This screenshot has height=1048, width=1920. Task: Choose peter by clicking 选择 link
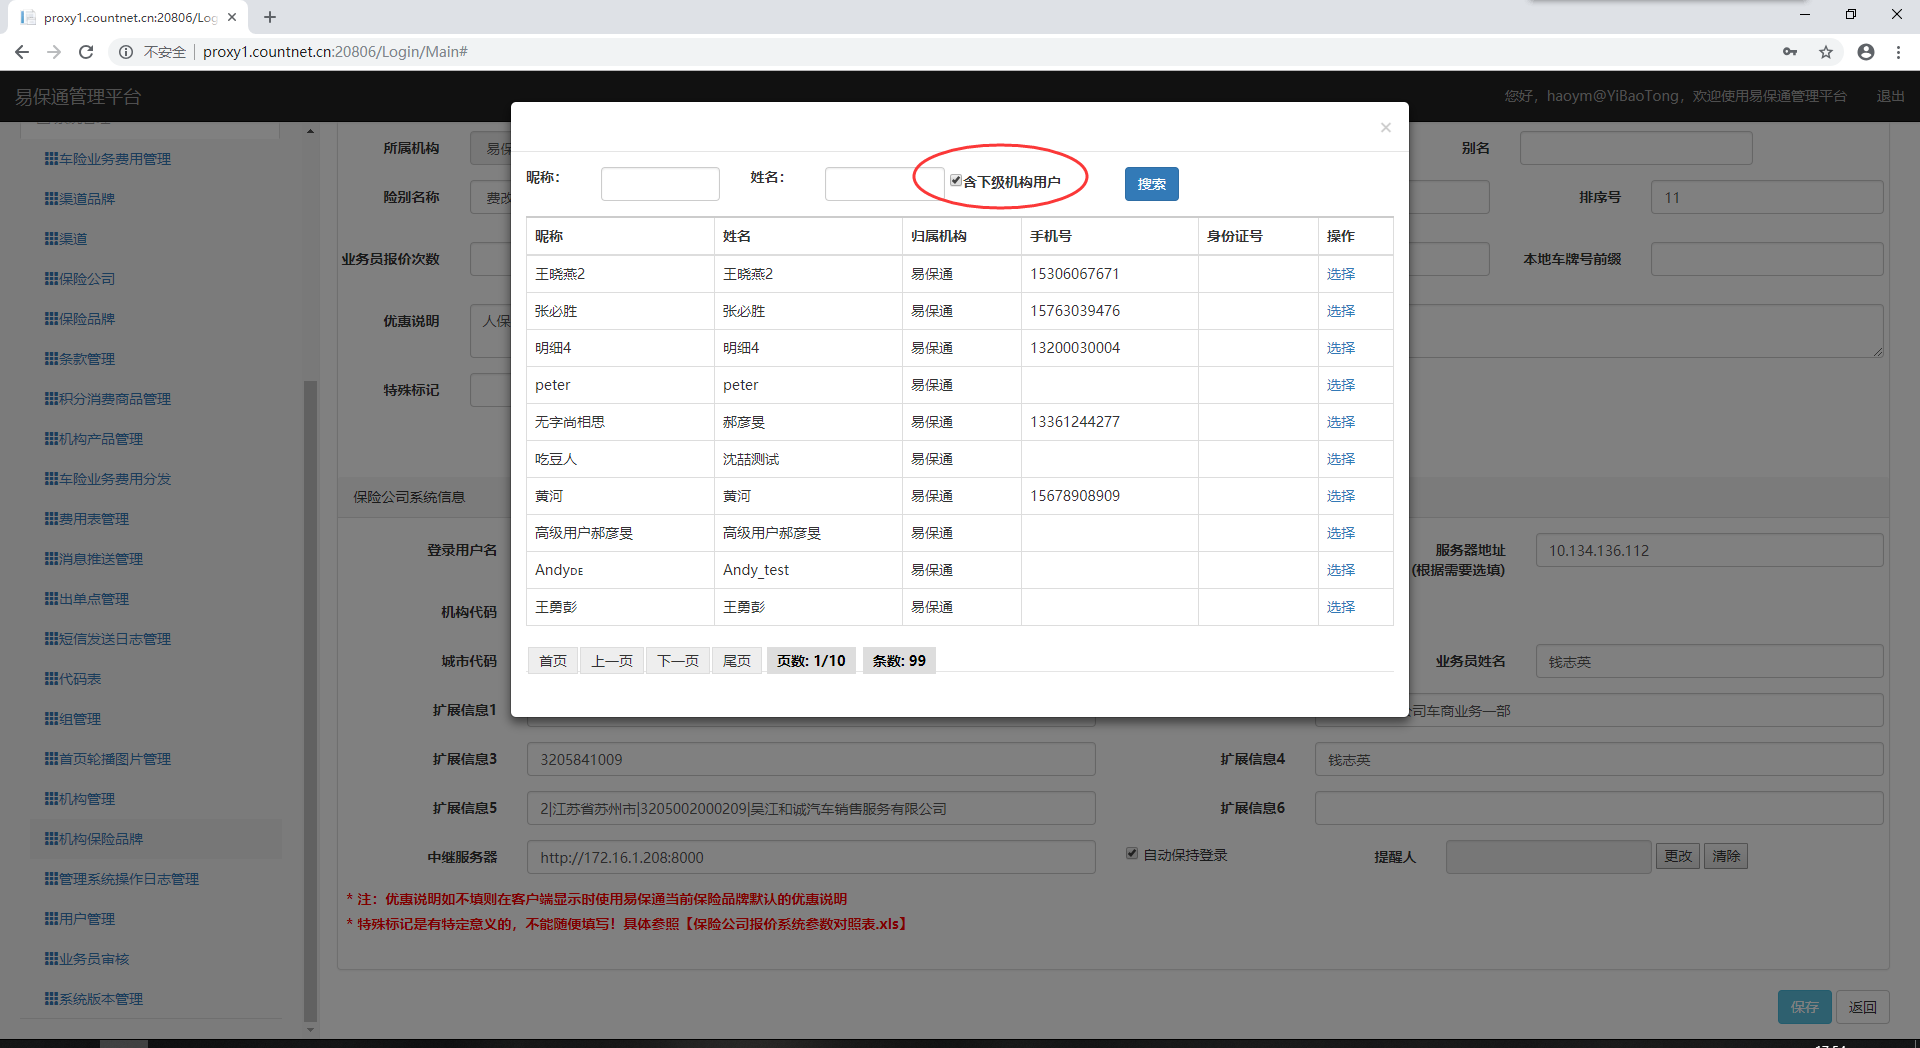[1340, 385]
